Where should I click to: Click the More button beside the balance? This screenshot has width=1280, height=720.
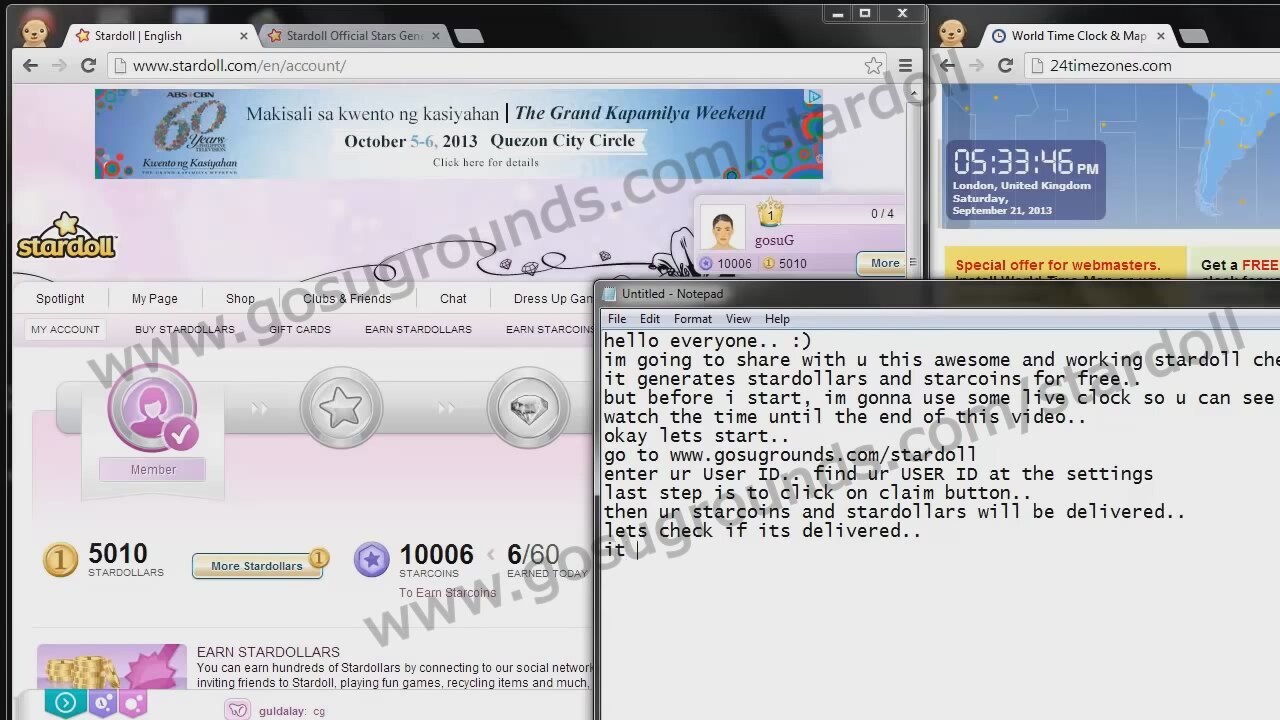tap(883, 264)
